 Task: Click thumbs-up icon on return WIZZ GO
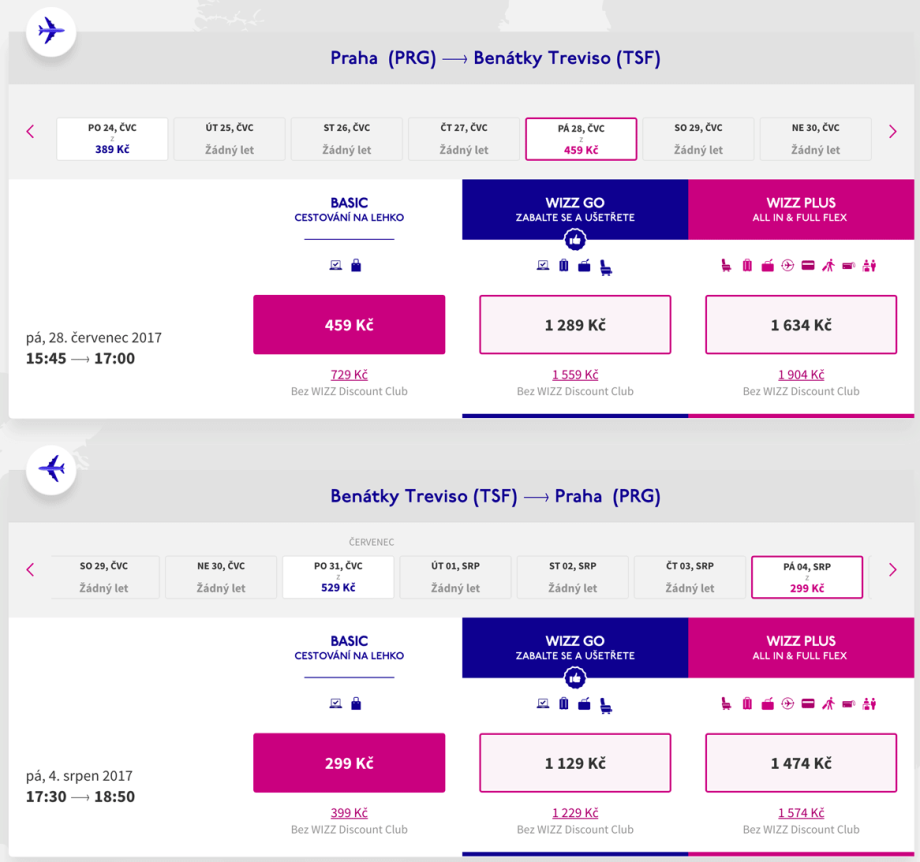tap(575, 678)
